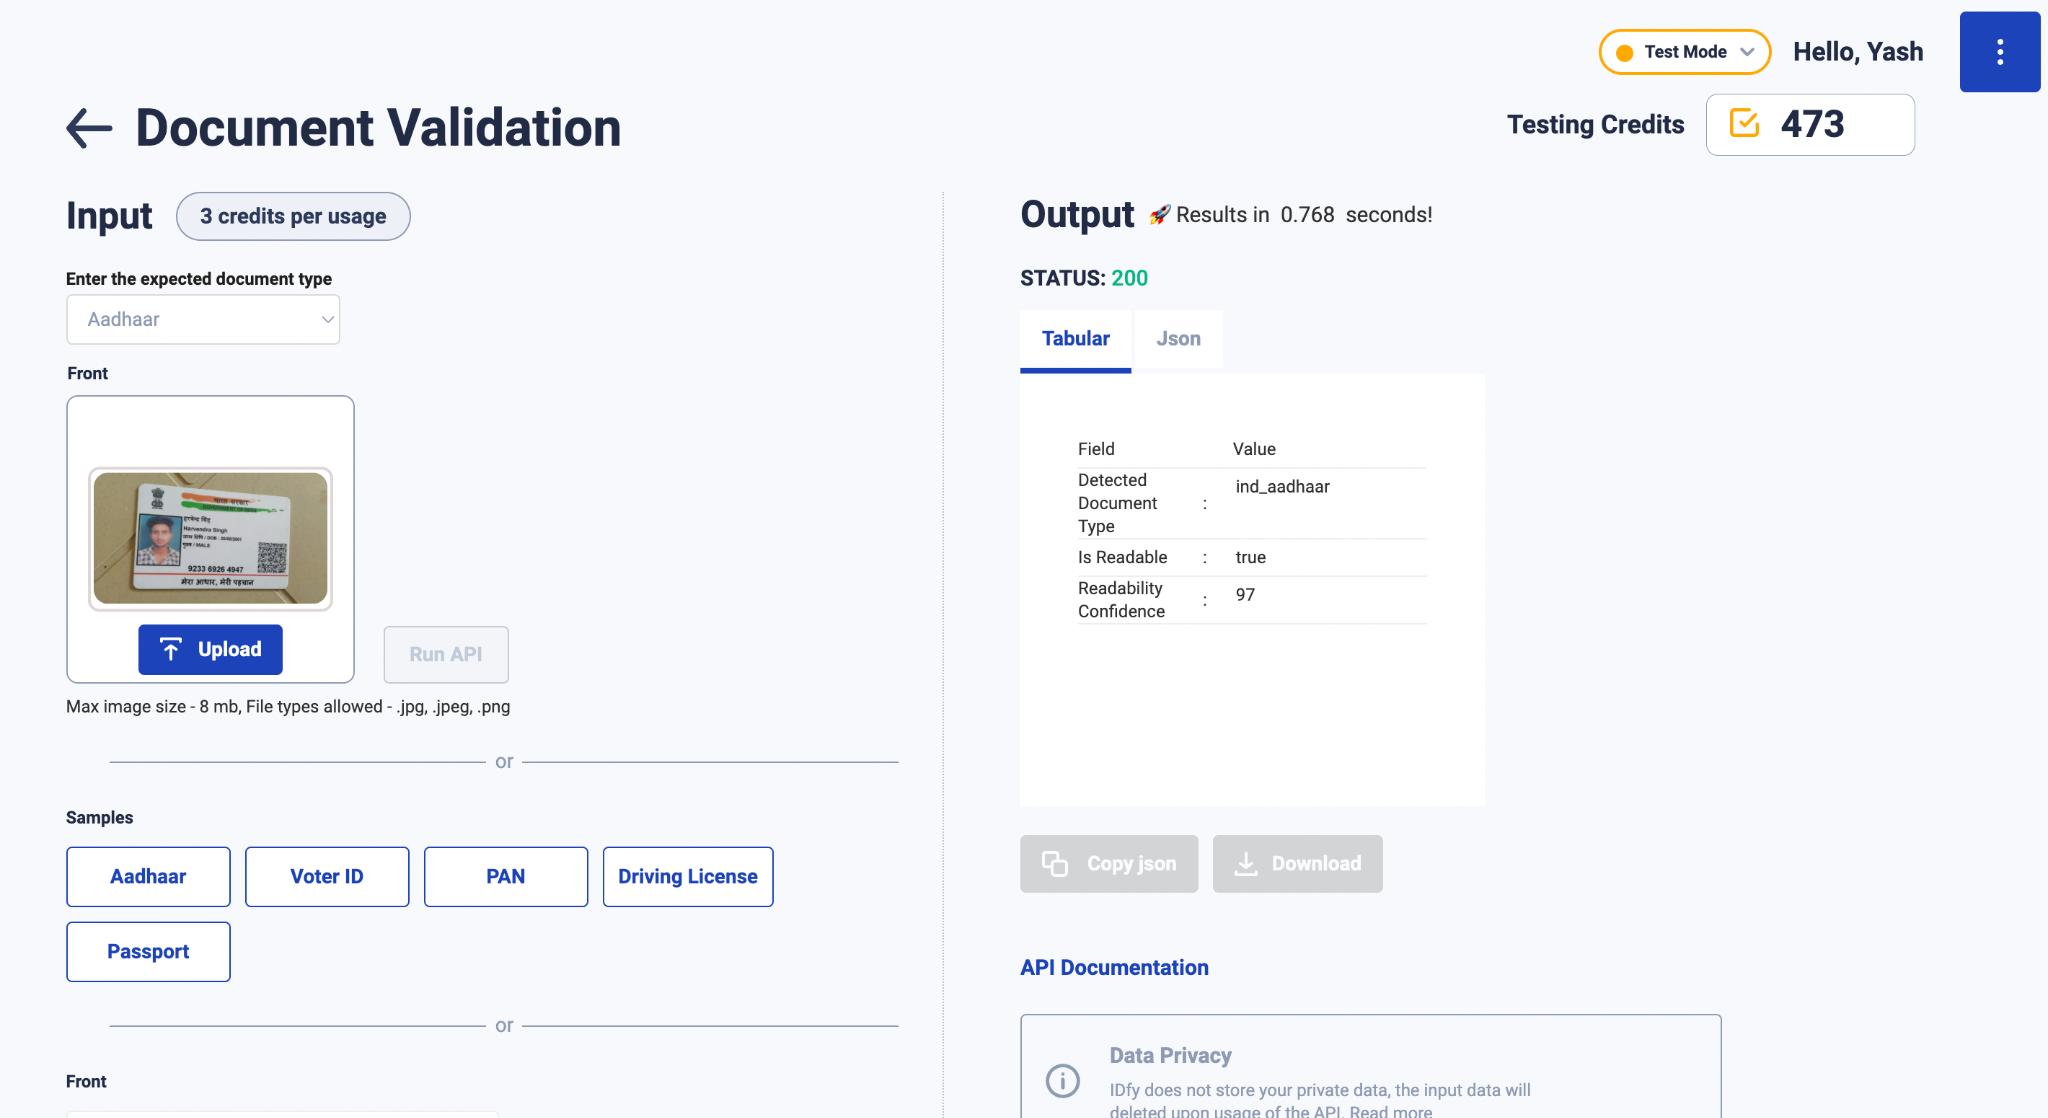
Task: Click the orange Test Mode status dot
Action: click(1625, 52)
